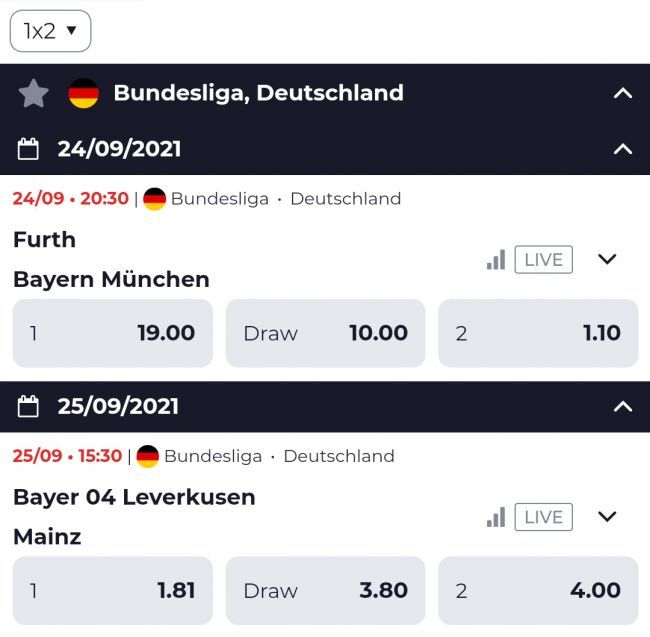Favorite the Bundesliga league with star icon
Screen dimensions: 650x637
pos(33,93)
